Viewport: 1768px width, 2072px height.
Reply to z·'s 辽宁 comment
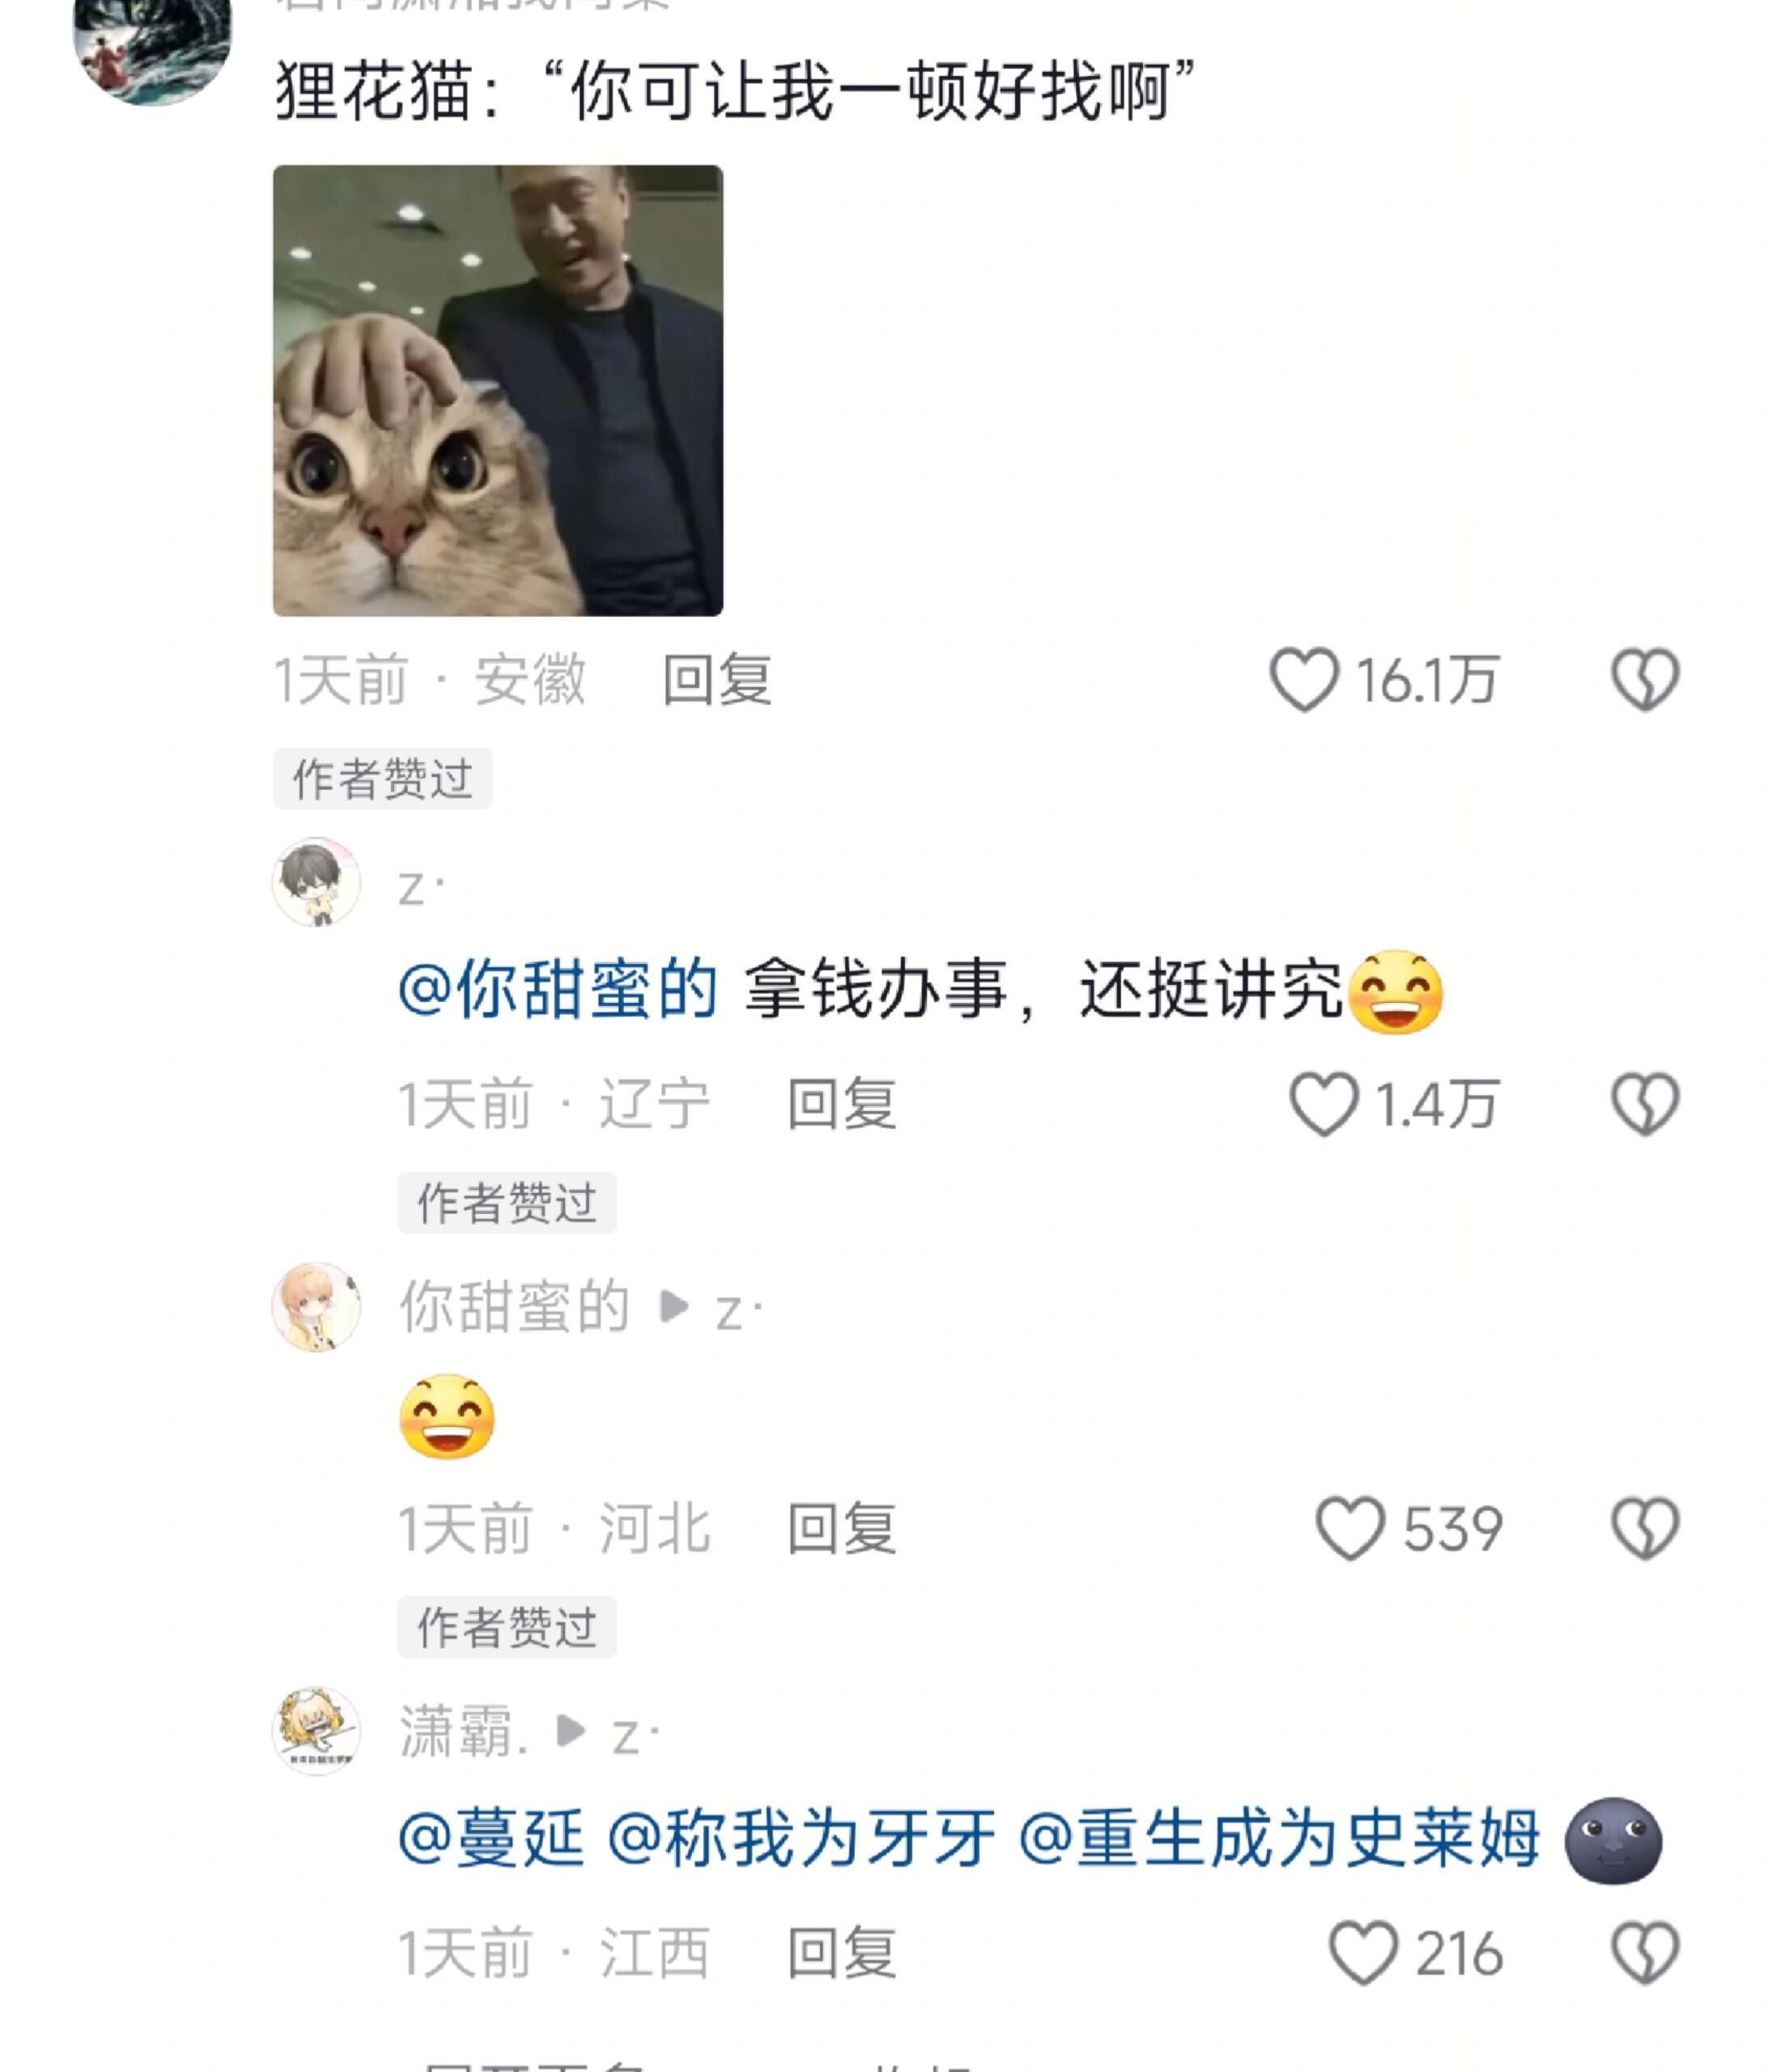coord(841,1104)
